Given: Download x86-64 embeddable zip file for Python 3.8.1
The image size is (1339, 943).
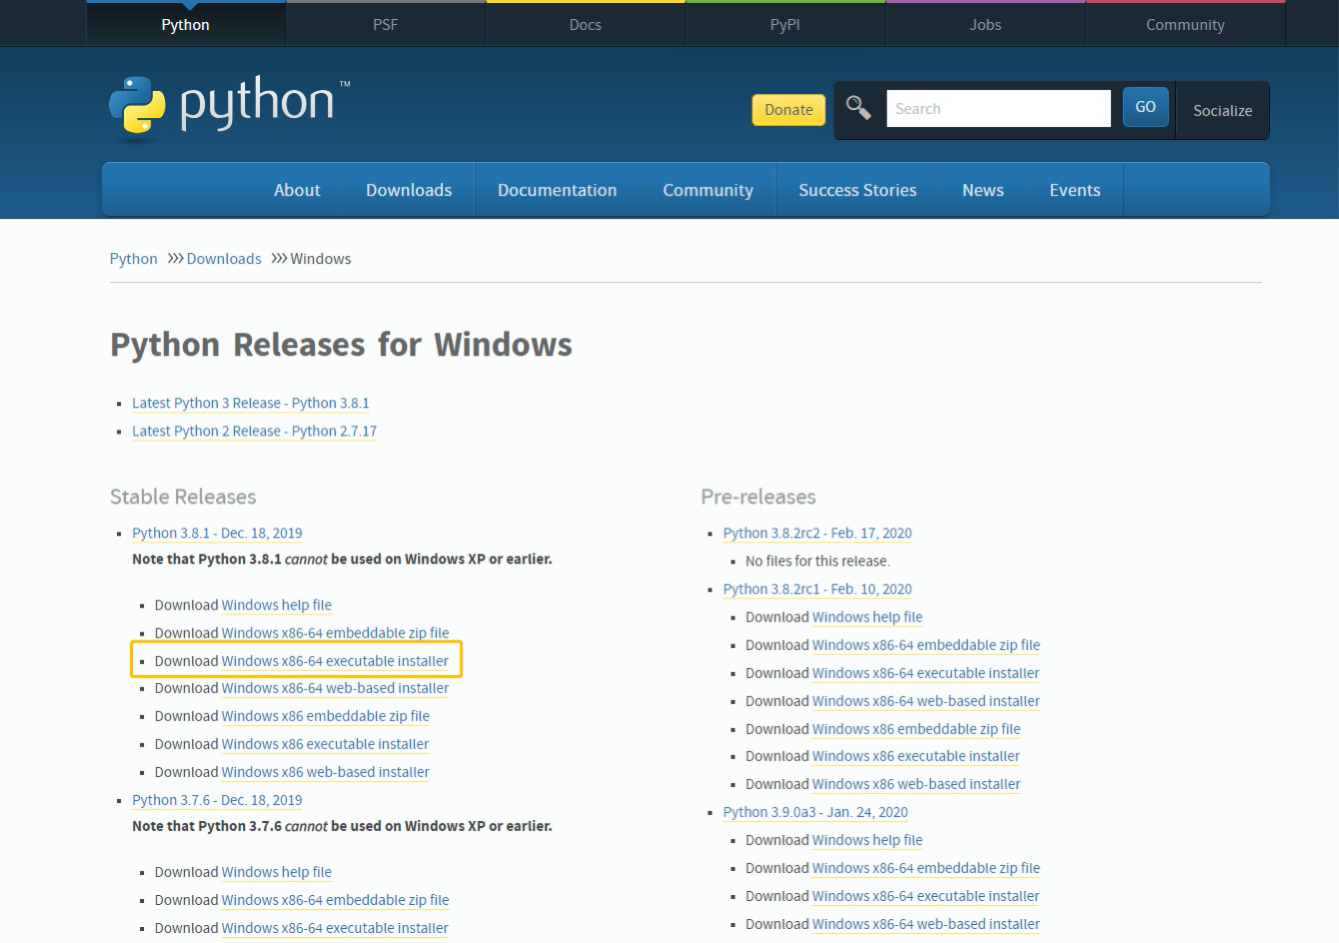Looking at the screenshot, I should pos(336,633).
